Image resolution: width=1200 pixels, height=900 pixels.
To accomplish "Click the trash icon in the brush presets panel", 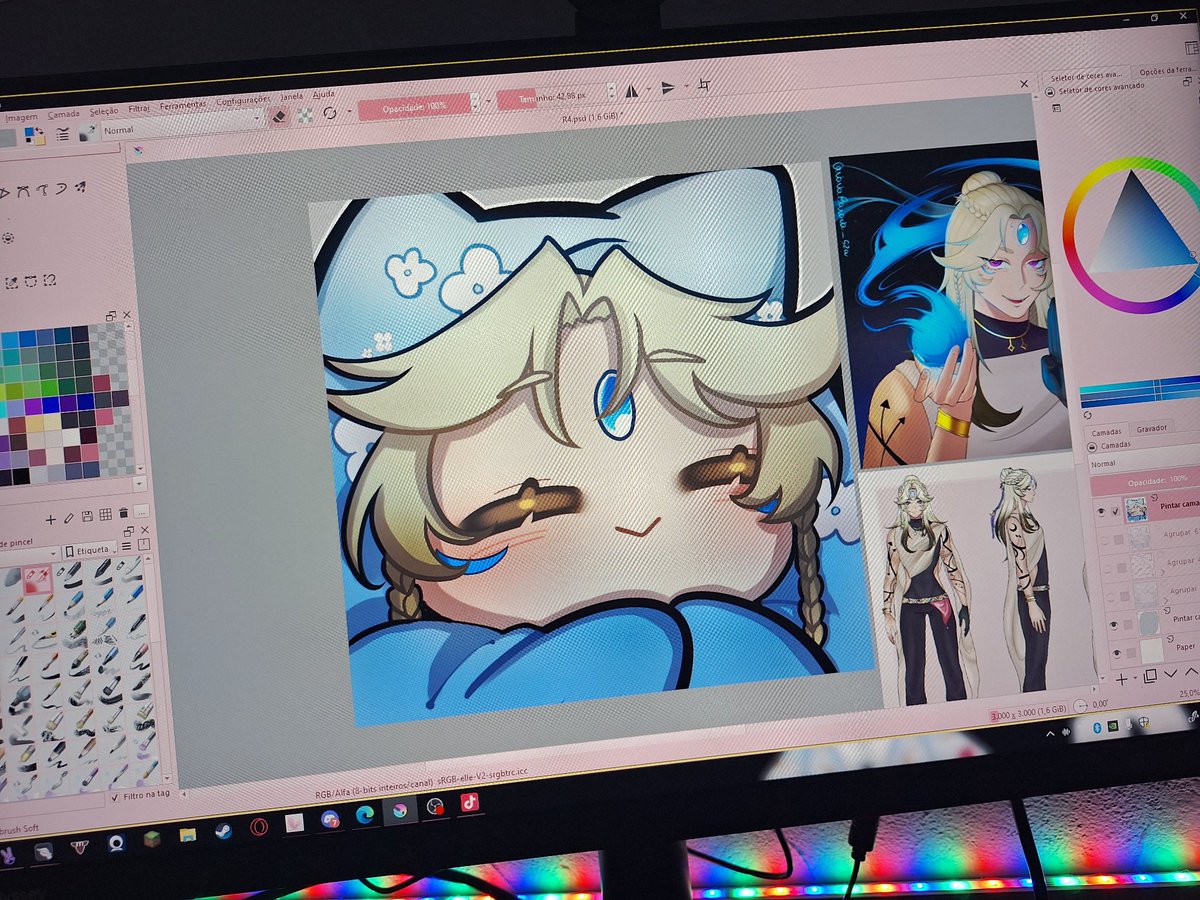I will pyautogui.click(x=123, y=513).
